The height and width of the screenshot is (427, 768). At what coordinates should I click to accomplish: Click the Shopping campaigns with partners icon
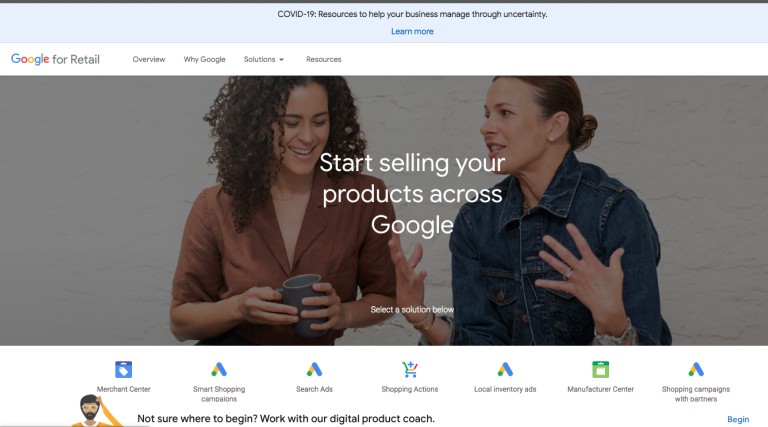click(696, 369)
